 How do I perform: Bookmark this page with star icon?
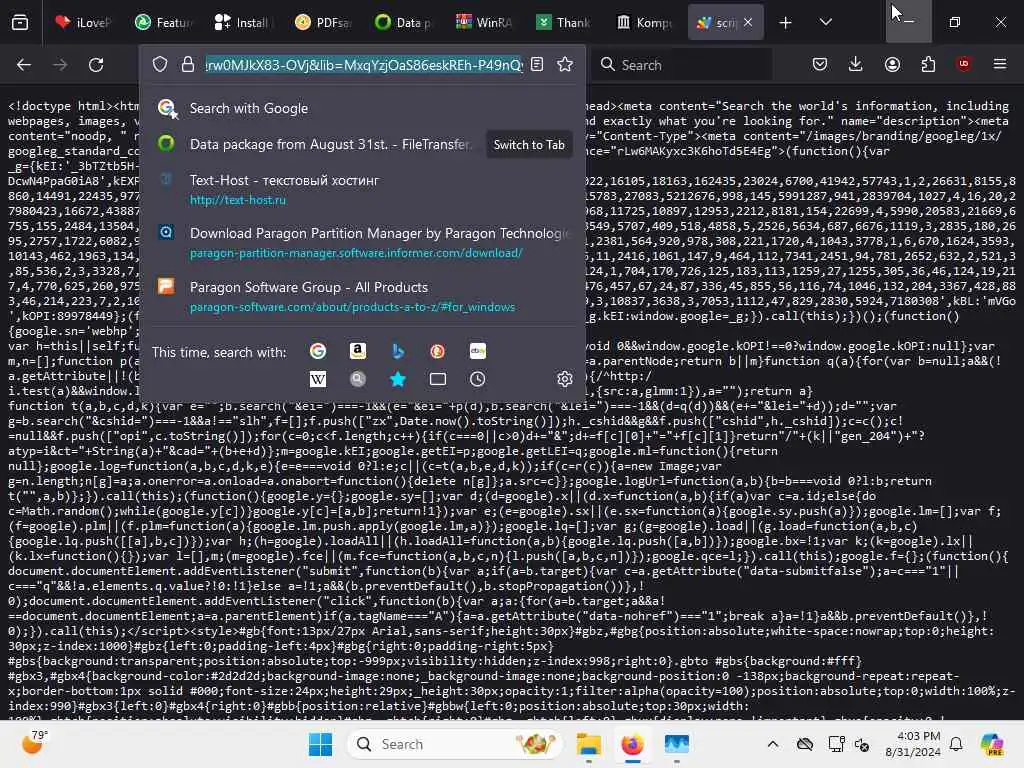point(565,64)
